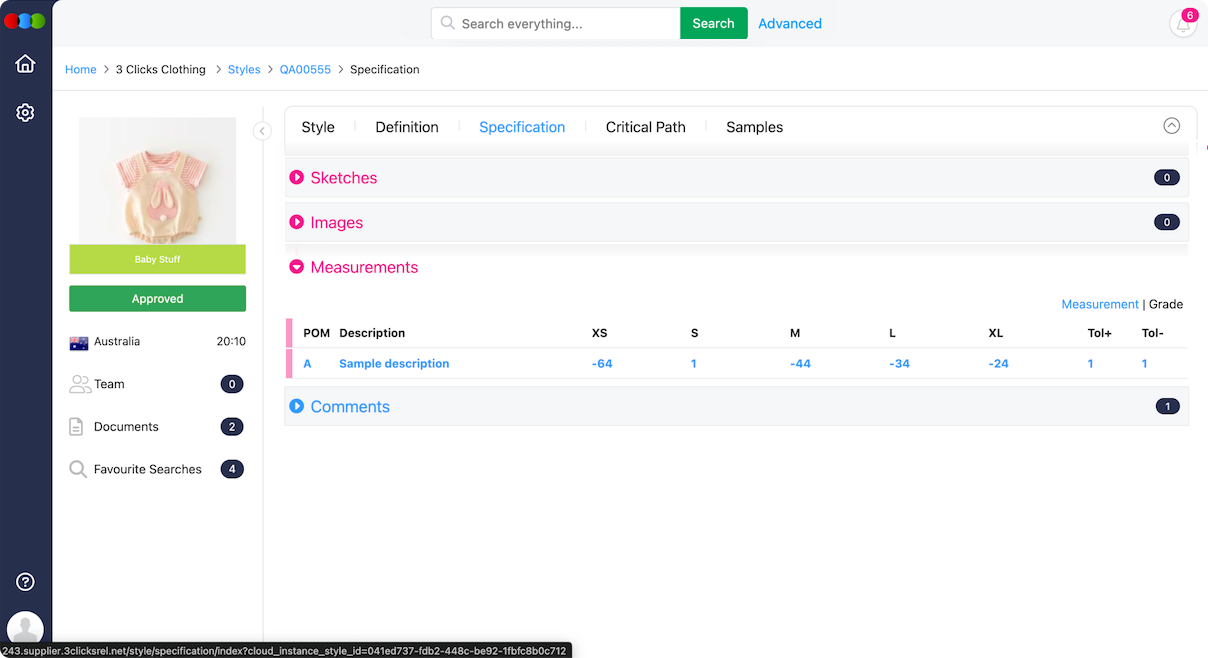Open the Advanced search link

pos(789,23)
